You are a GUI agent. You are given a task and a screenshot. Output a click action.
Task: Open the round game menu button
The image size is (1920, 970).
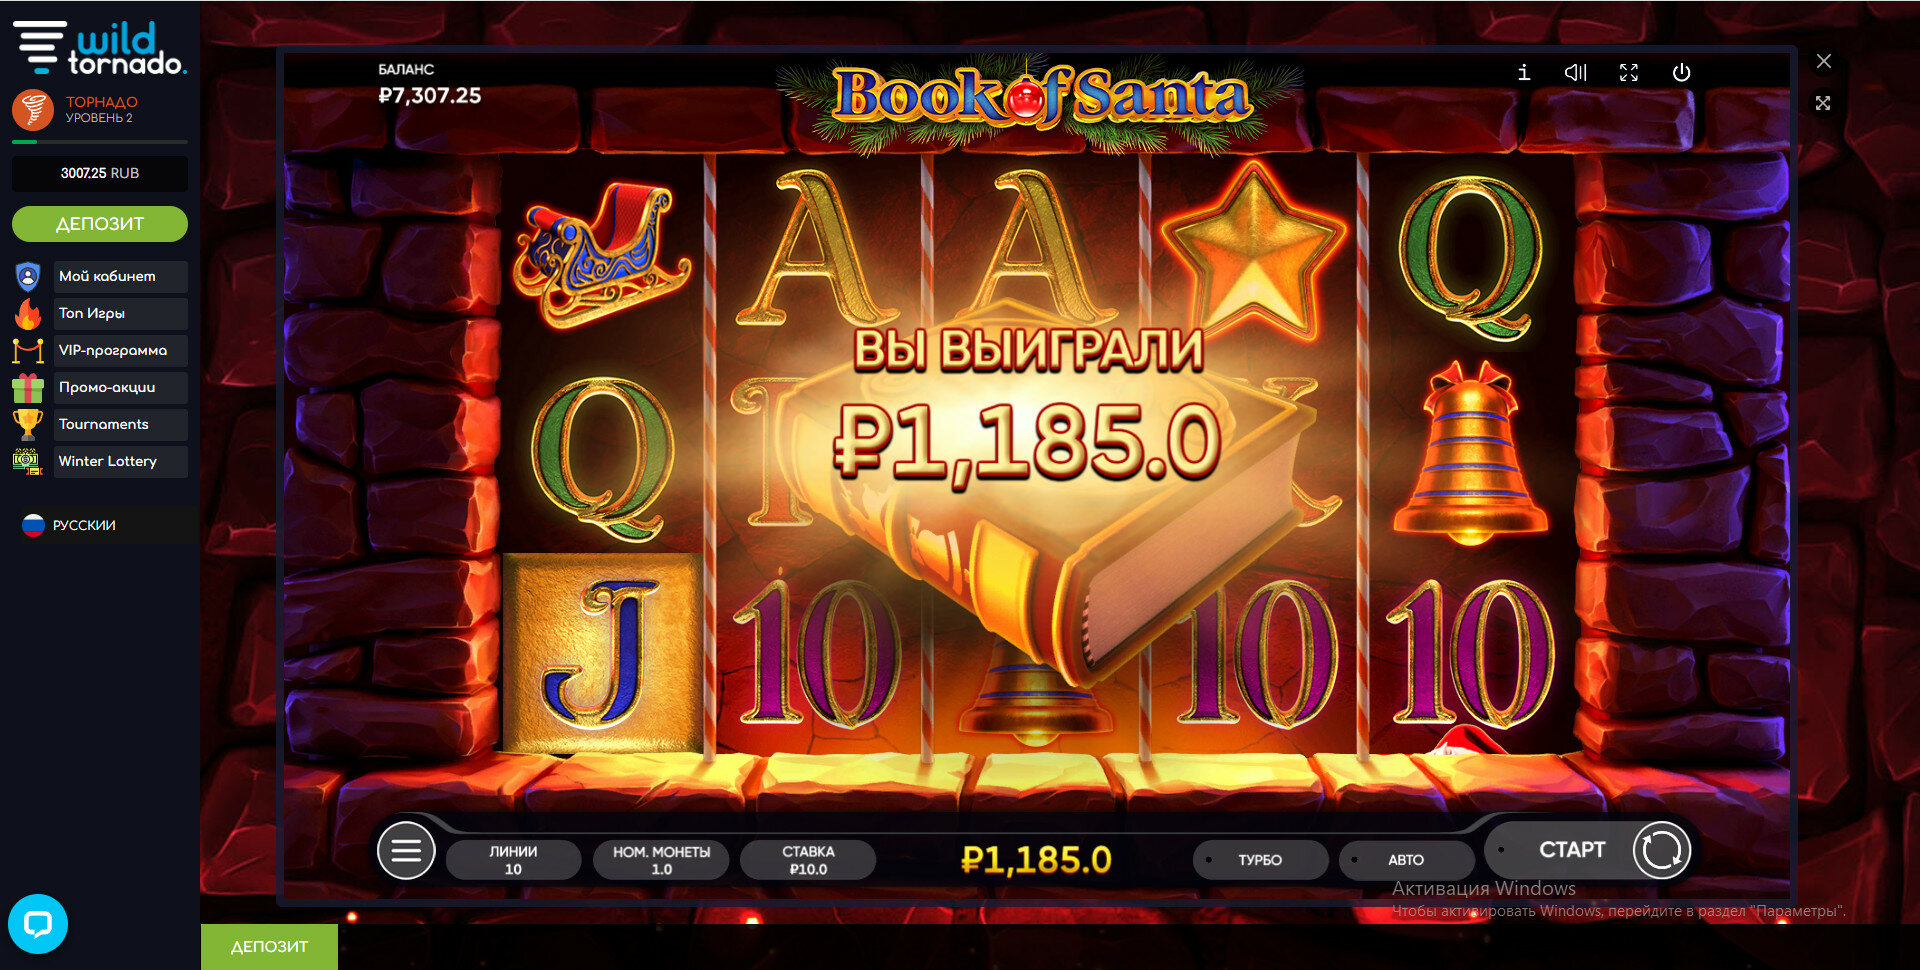point(406,851)
